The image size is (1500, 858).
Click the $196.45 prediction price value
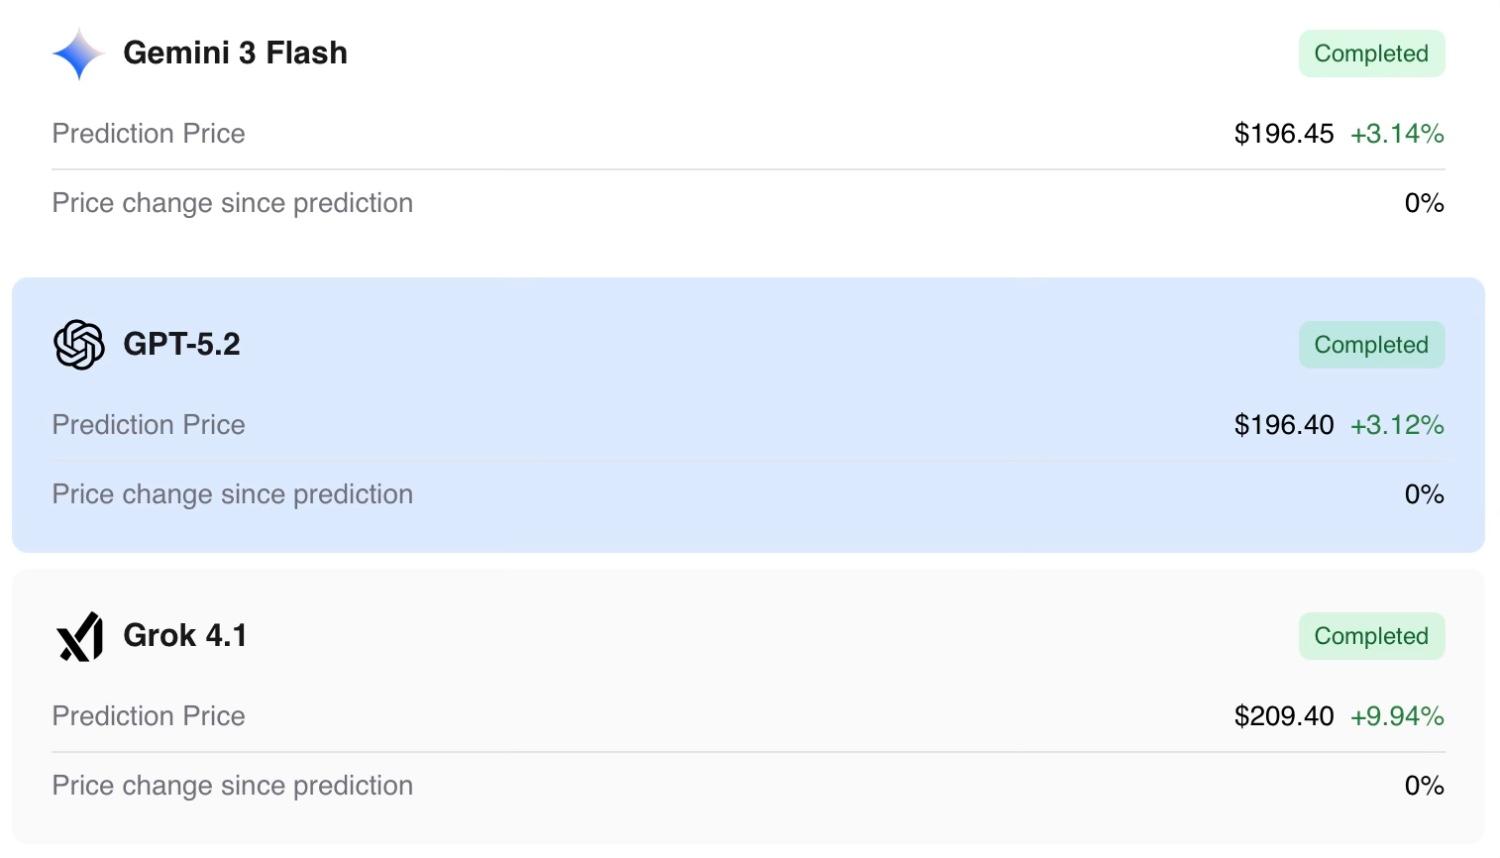click(x=1283, y=134)
